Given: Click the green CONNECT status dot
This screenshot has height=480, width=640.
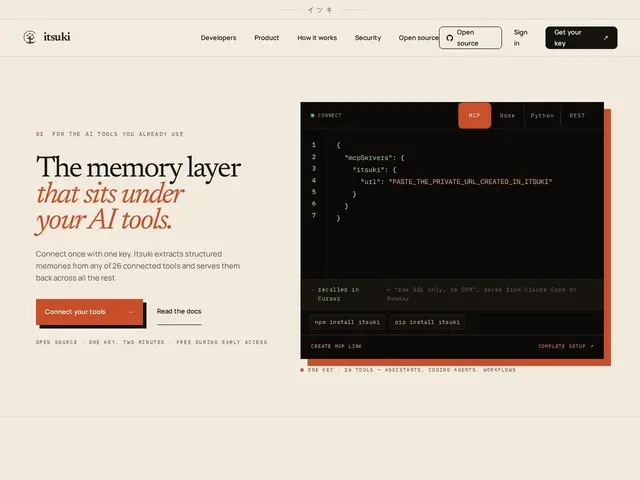Looking at the screenshot, I should (x=312, y=116).
